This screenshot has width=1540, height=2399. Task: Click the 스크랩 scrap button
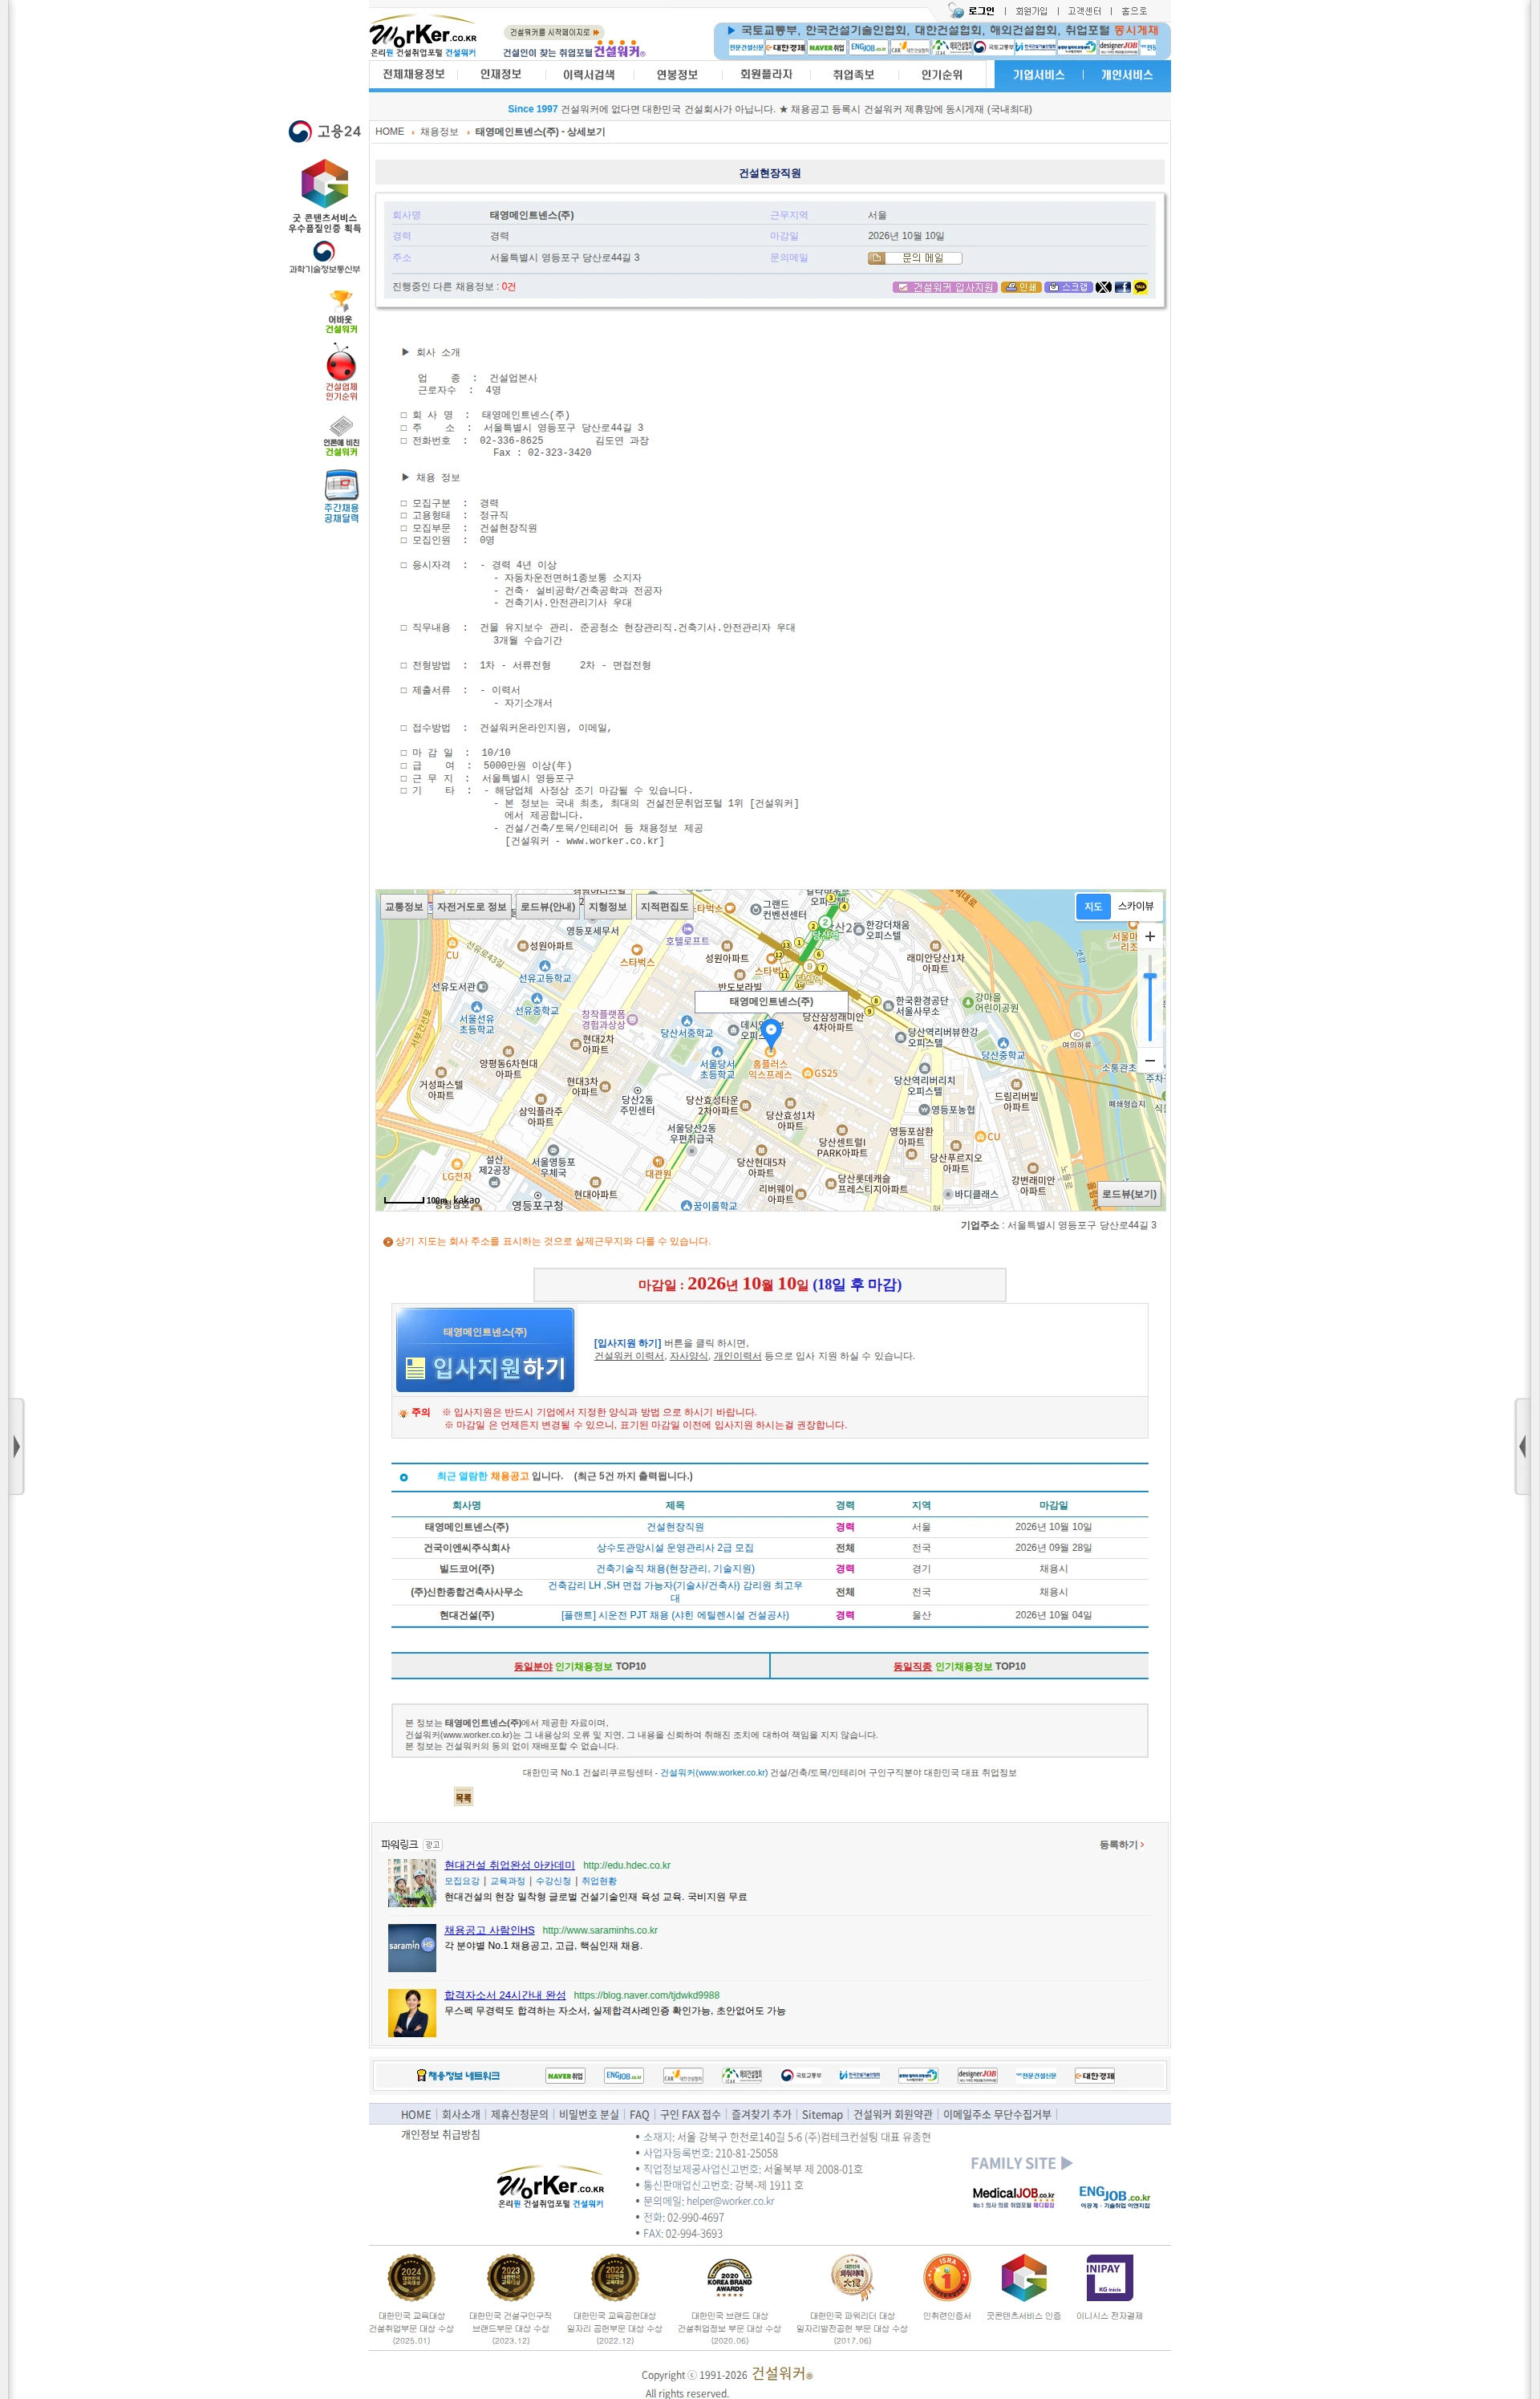click(x=1068, y=287)
